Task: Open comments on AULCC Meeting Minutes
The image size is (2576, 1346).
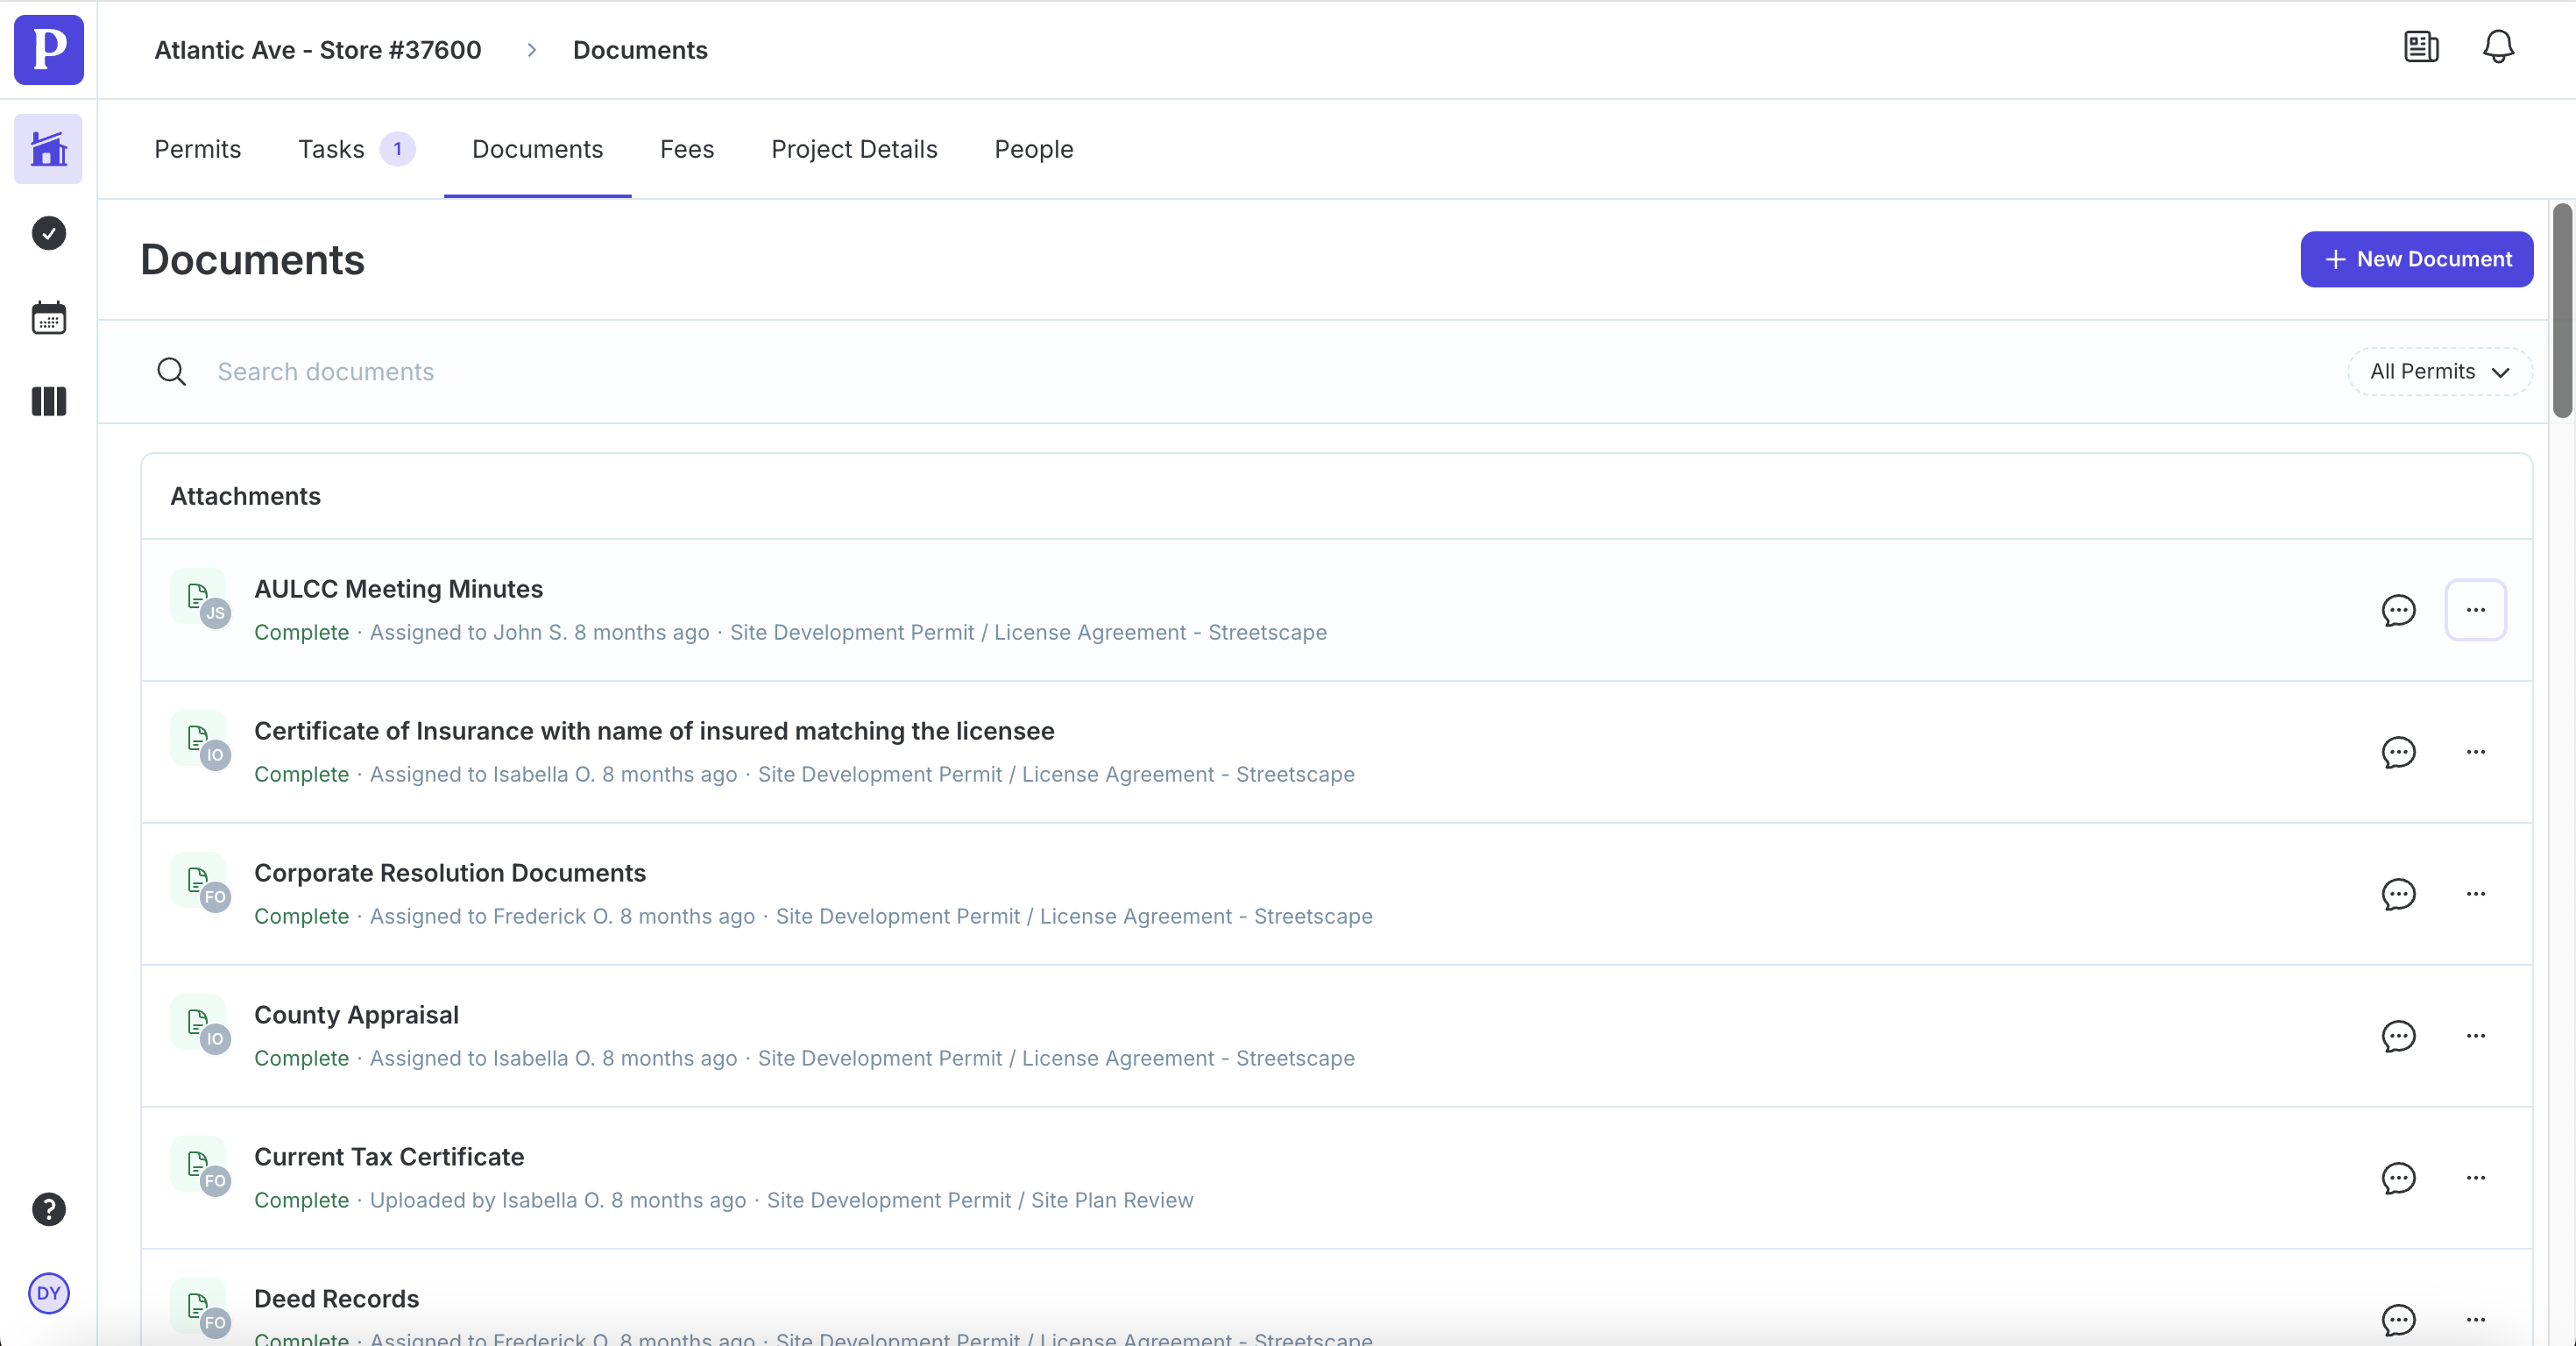Action: (x=2398, y=610)
